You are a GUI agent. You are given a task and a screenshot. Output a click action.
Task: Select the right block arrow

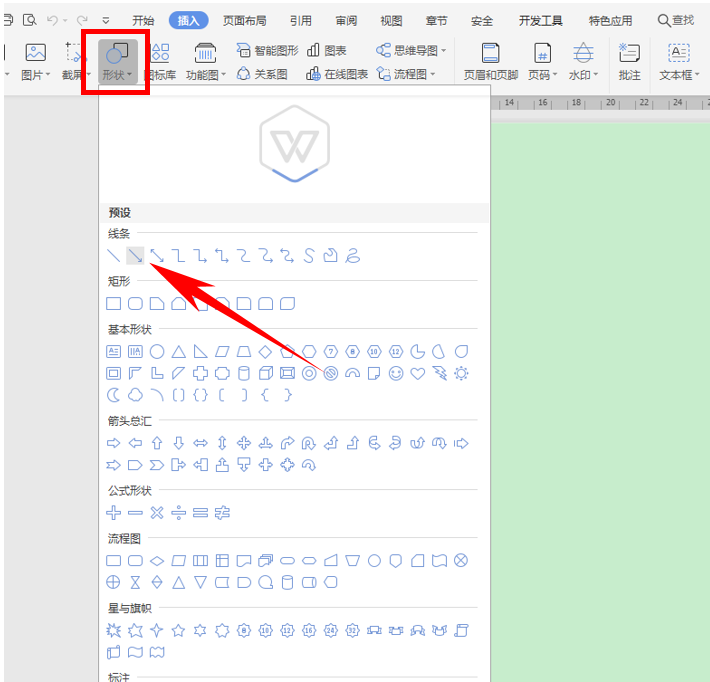click(113, 443)
